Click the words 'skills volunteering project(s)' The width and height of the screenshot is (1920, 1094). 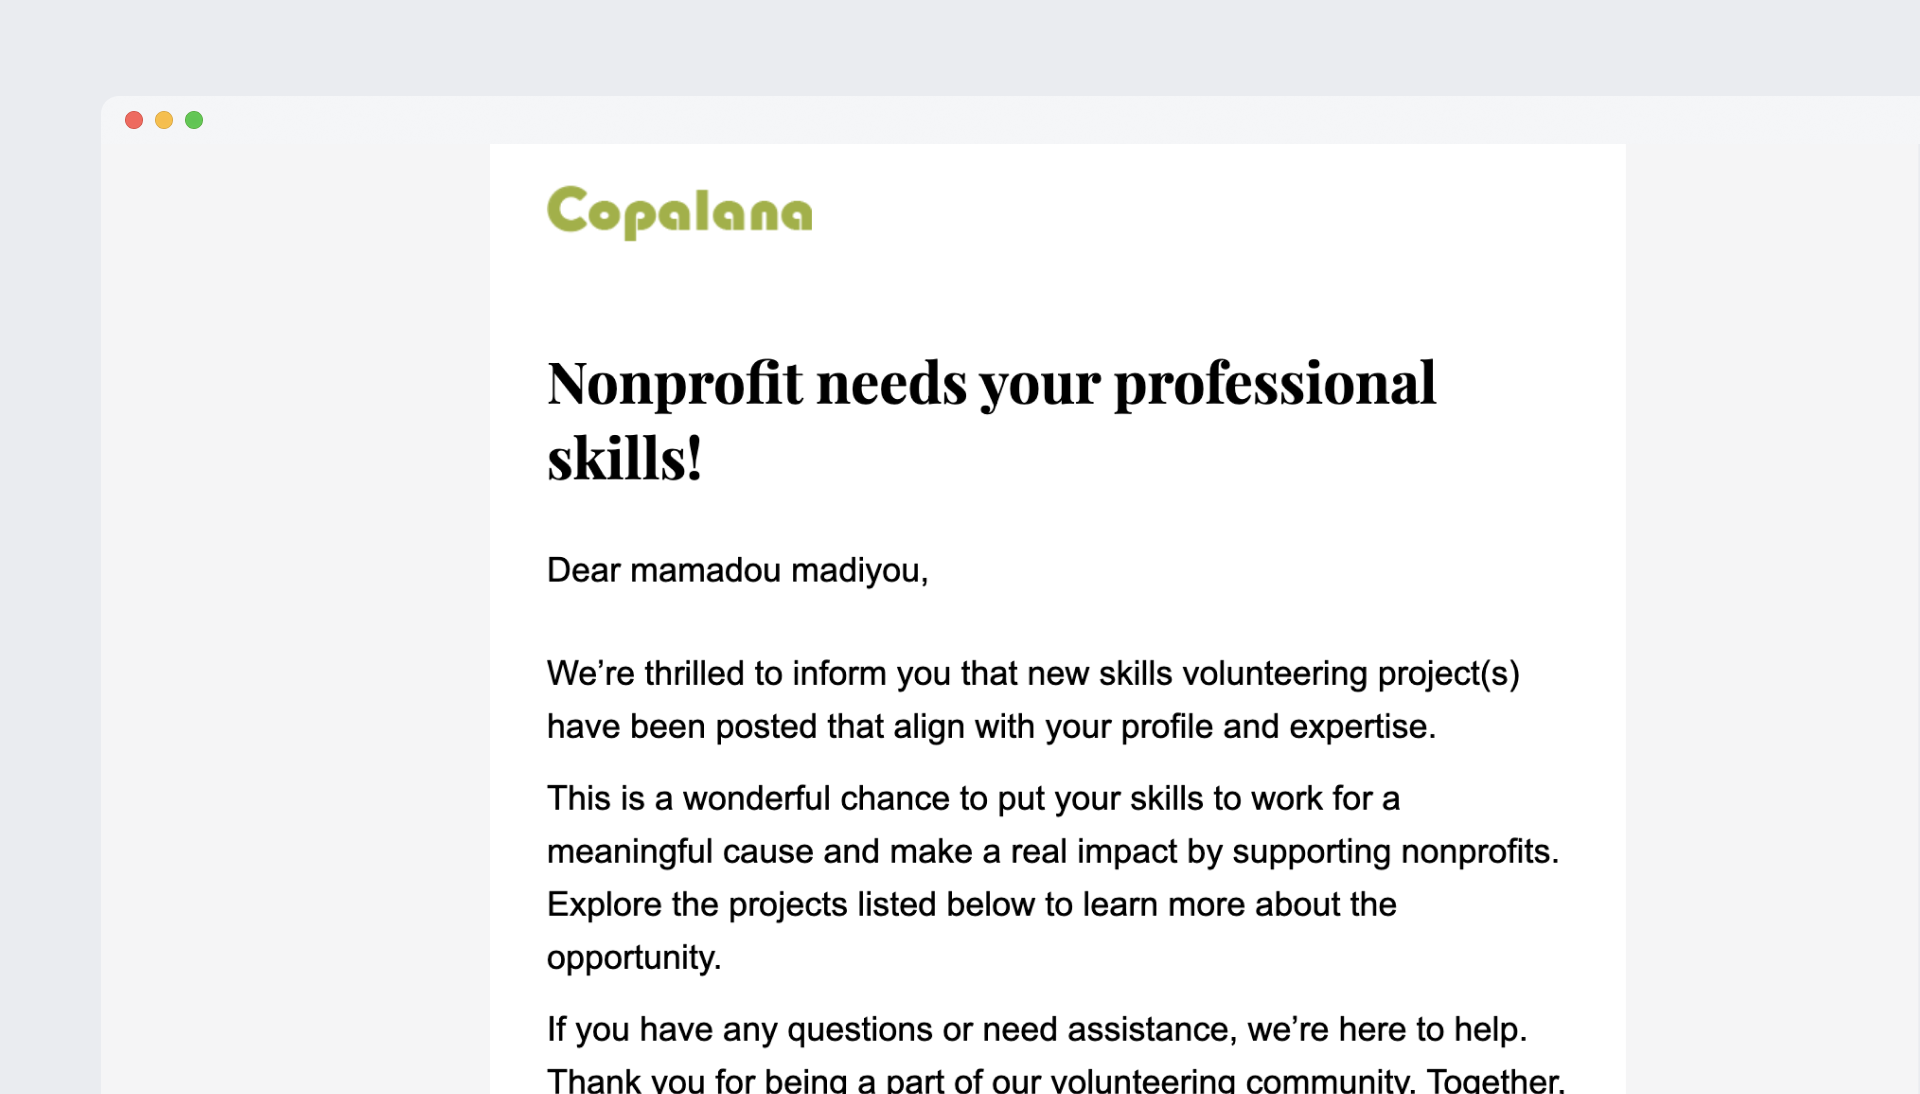(x=1309, y=673)
